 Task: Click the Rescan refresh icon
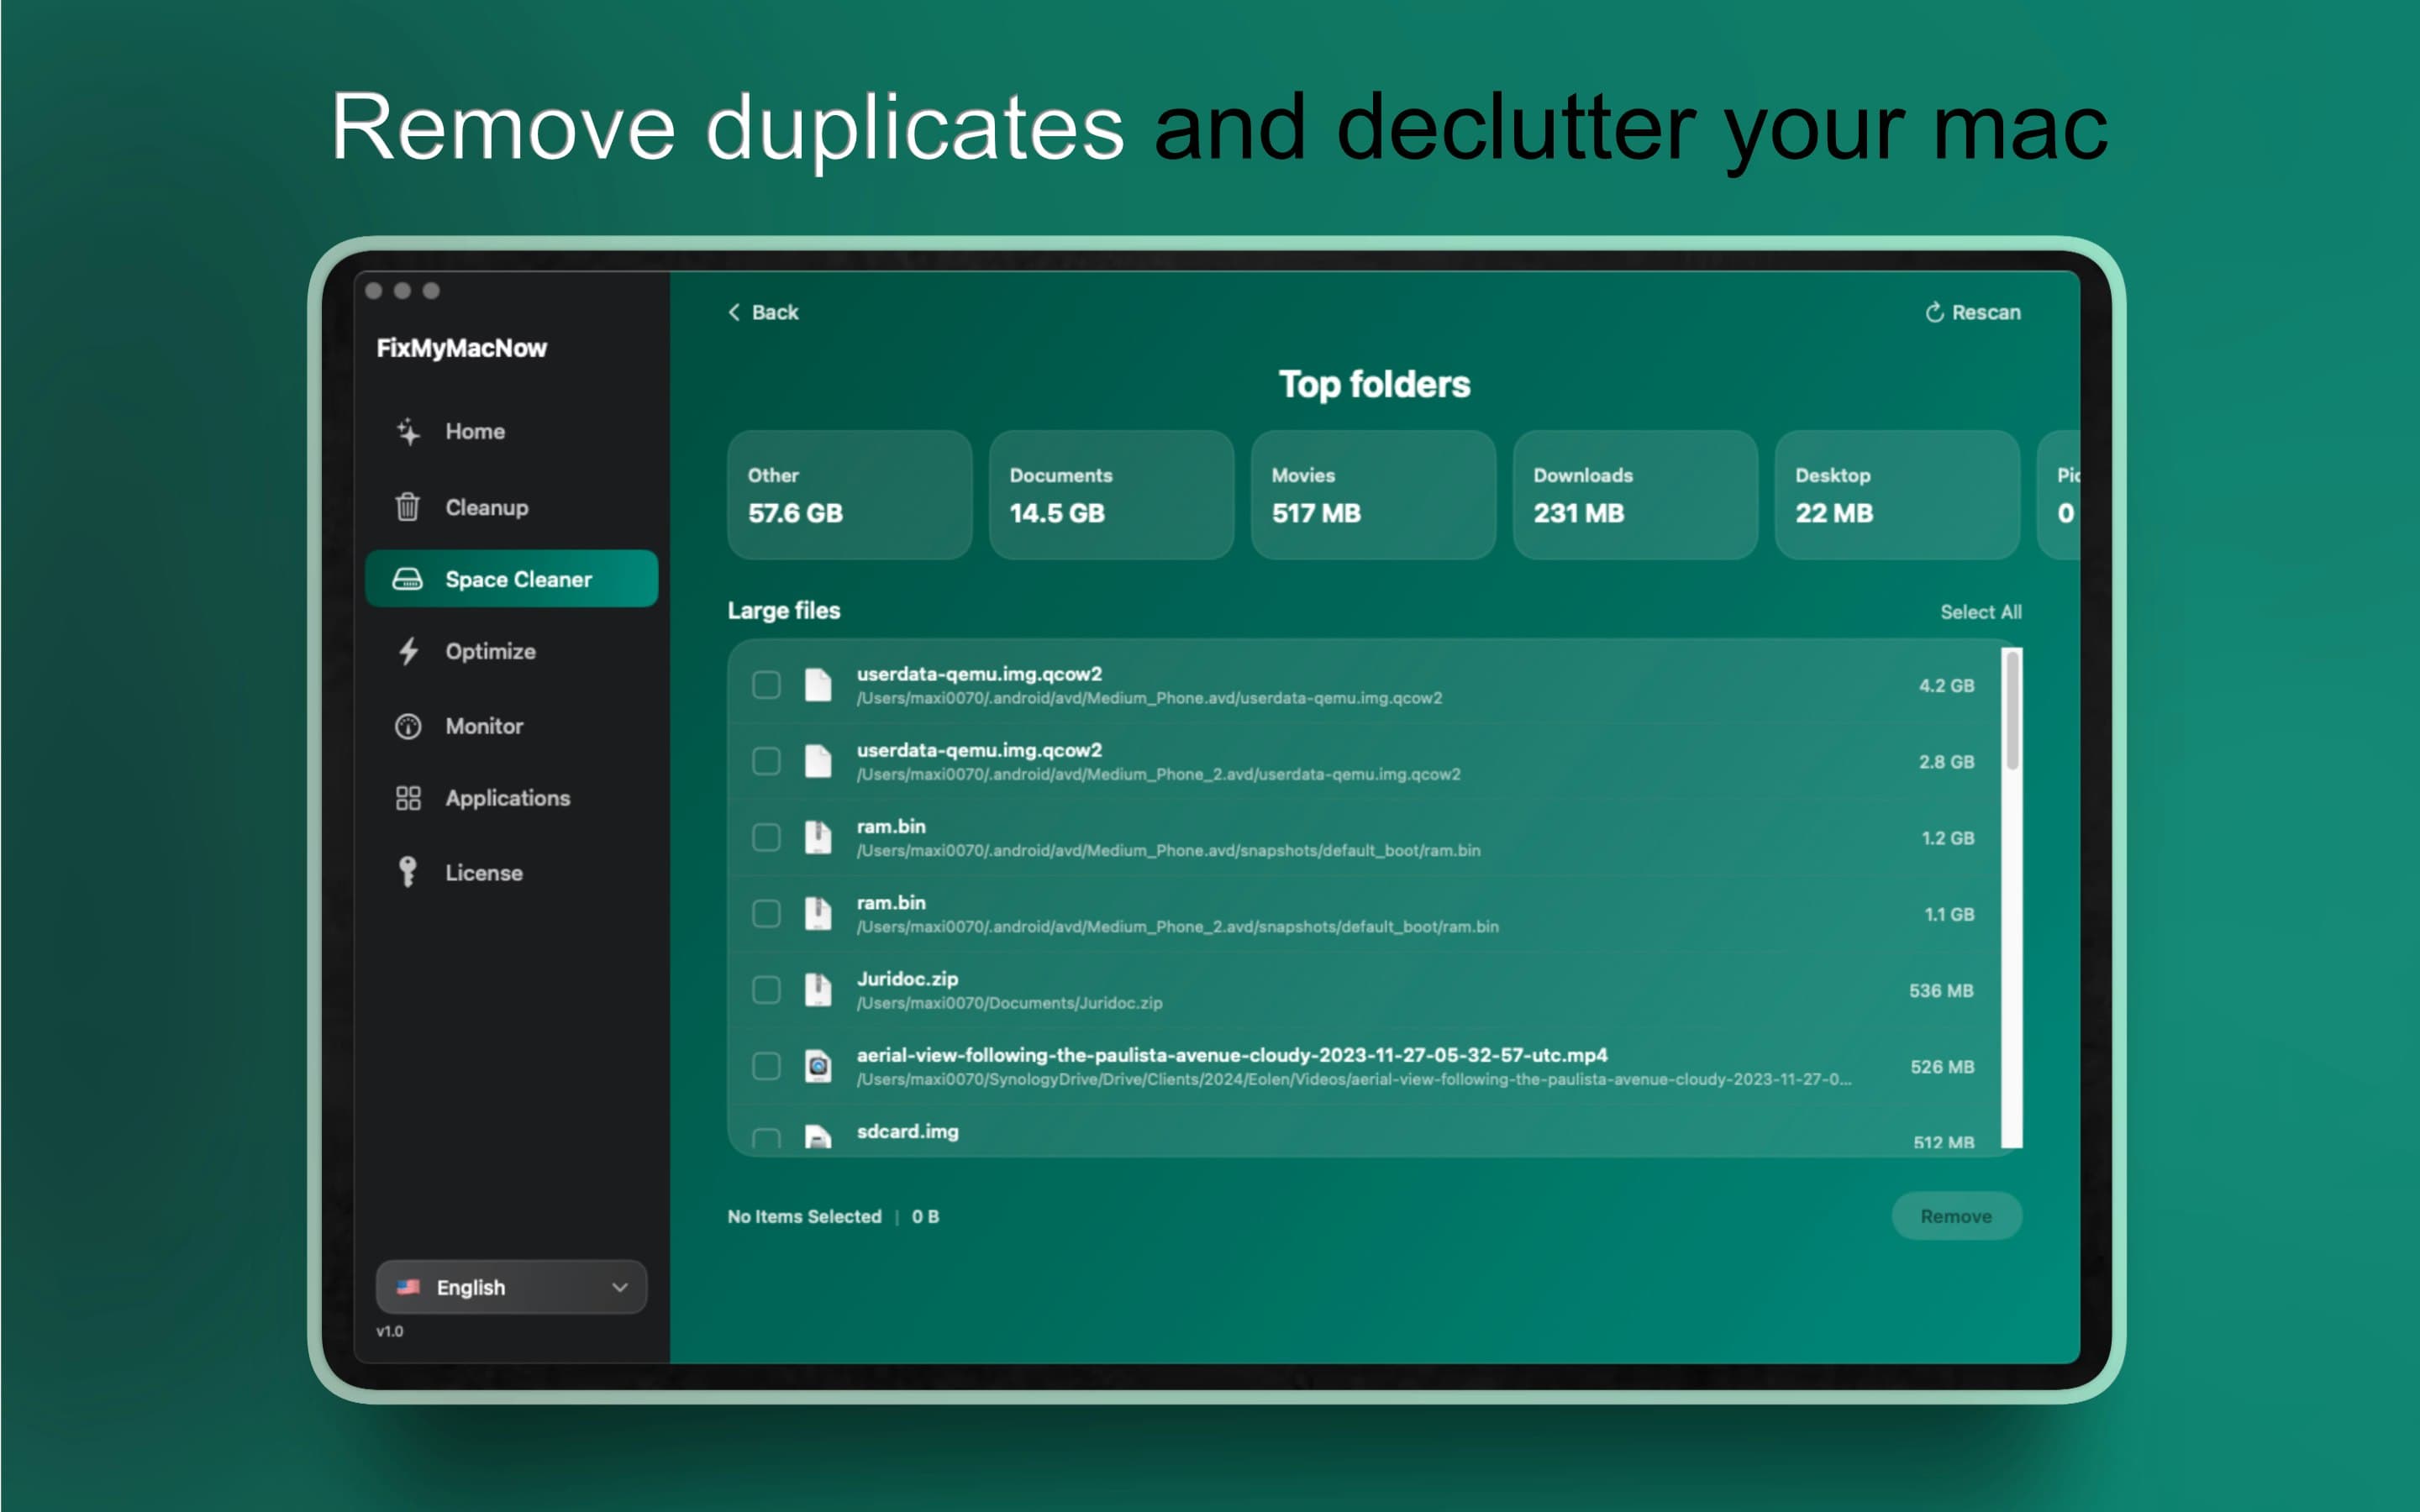tap(1935, 312)
